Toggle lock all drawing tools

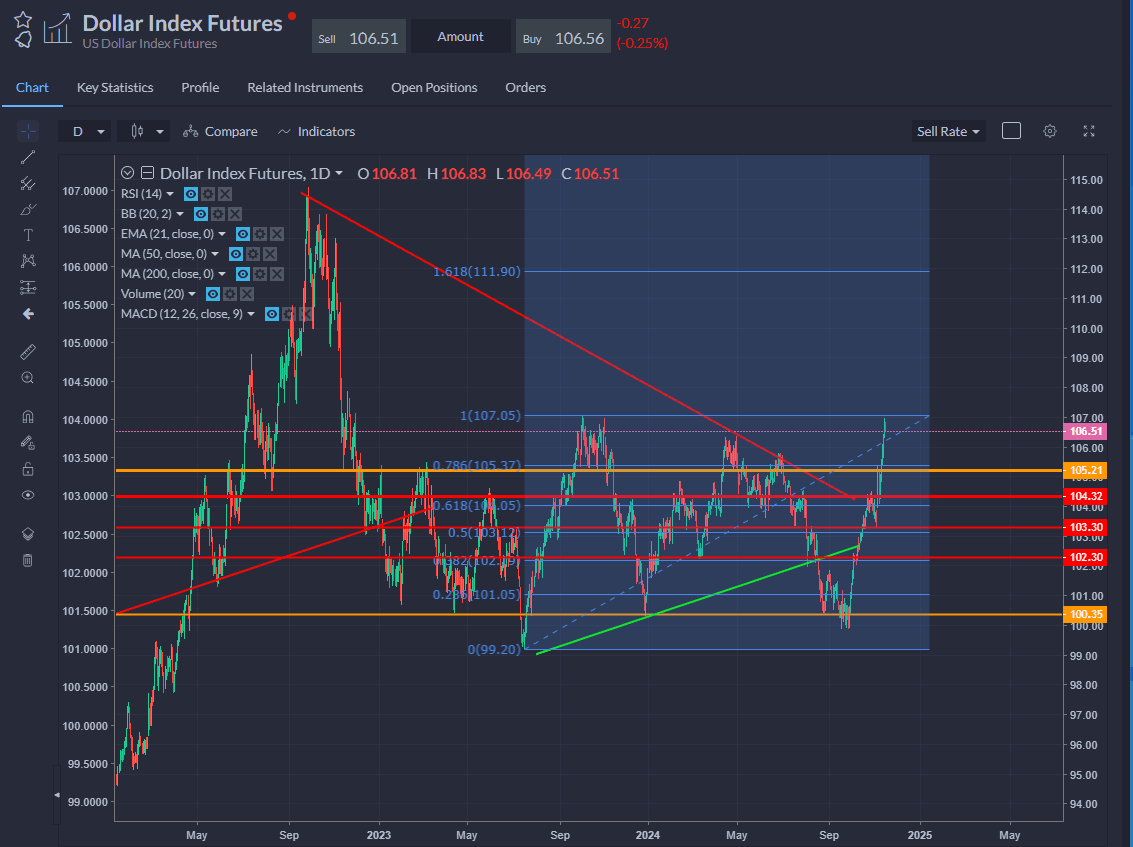28,469
